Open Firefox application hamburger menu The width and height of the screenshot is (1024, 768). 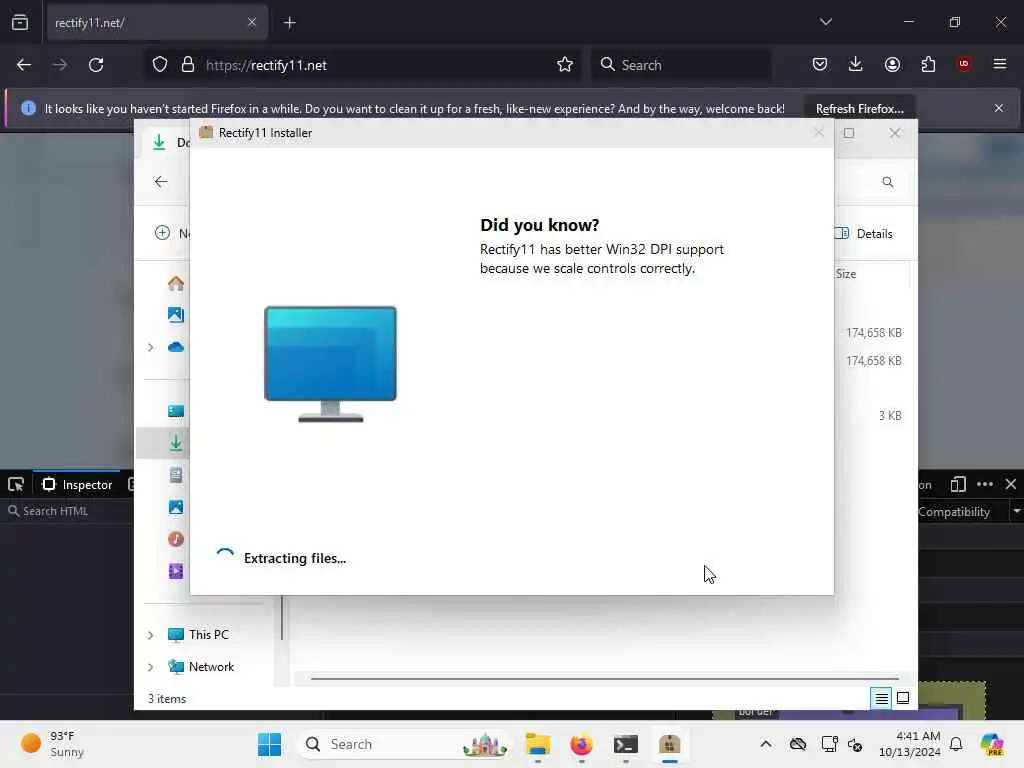point(1000,64)
